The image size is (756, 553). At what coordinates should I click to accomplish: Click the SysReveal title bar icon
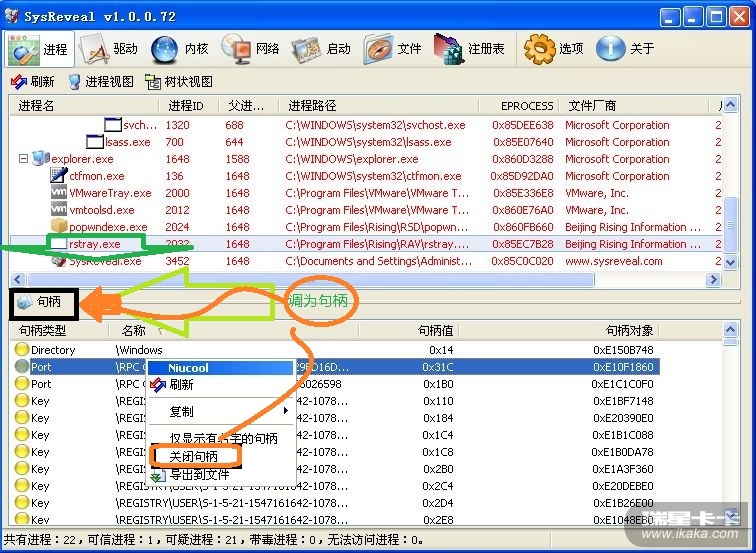(12, 16)
